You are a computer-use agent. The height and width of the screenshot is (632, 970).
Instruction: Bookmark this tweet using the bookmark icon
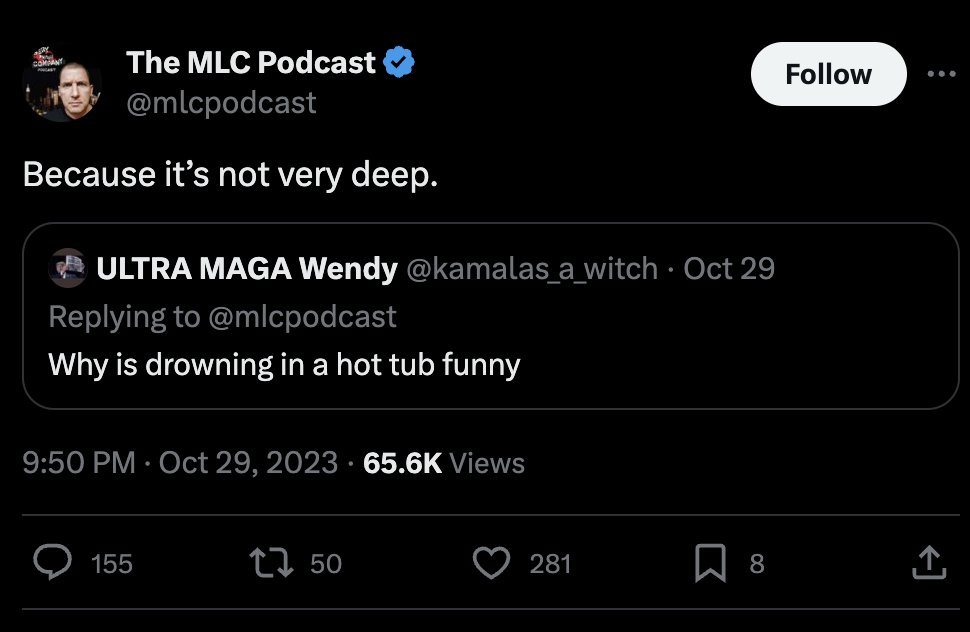click(x=709, y=563)
